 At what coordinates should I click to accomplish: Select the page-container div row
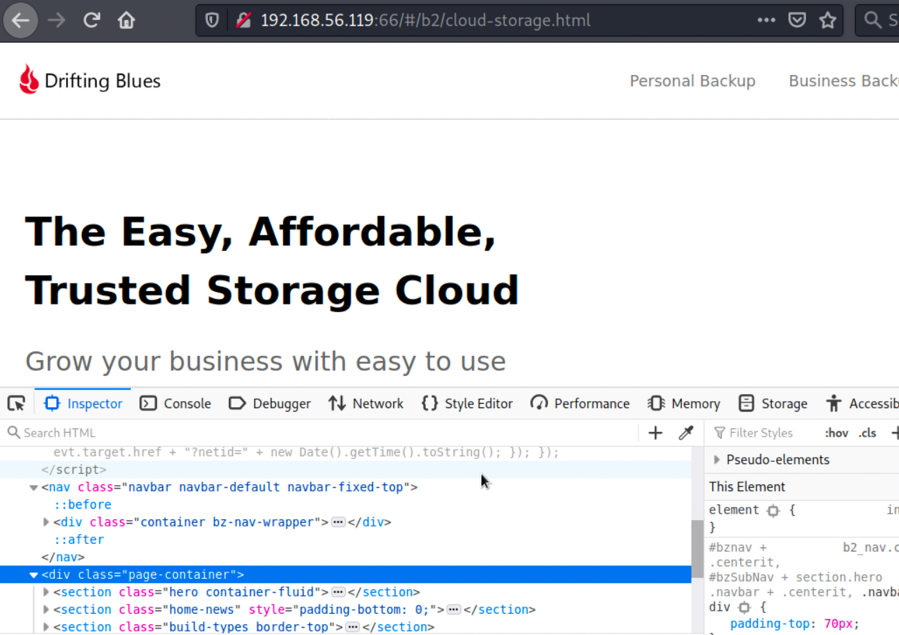click(x=346, y=575)
